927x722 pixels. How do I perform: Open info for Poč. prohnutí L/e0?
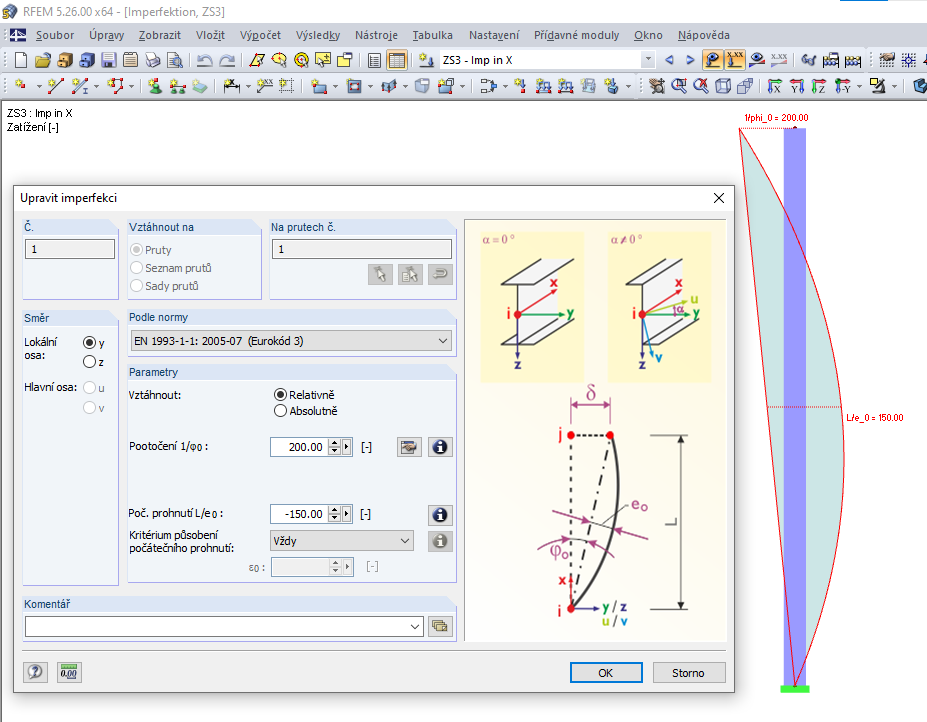click(x=440, y=515)
